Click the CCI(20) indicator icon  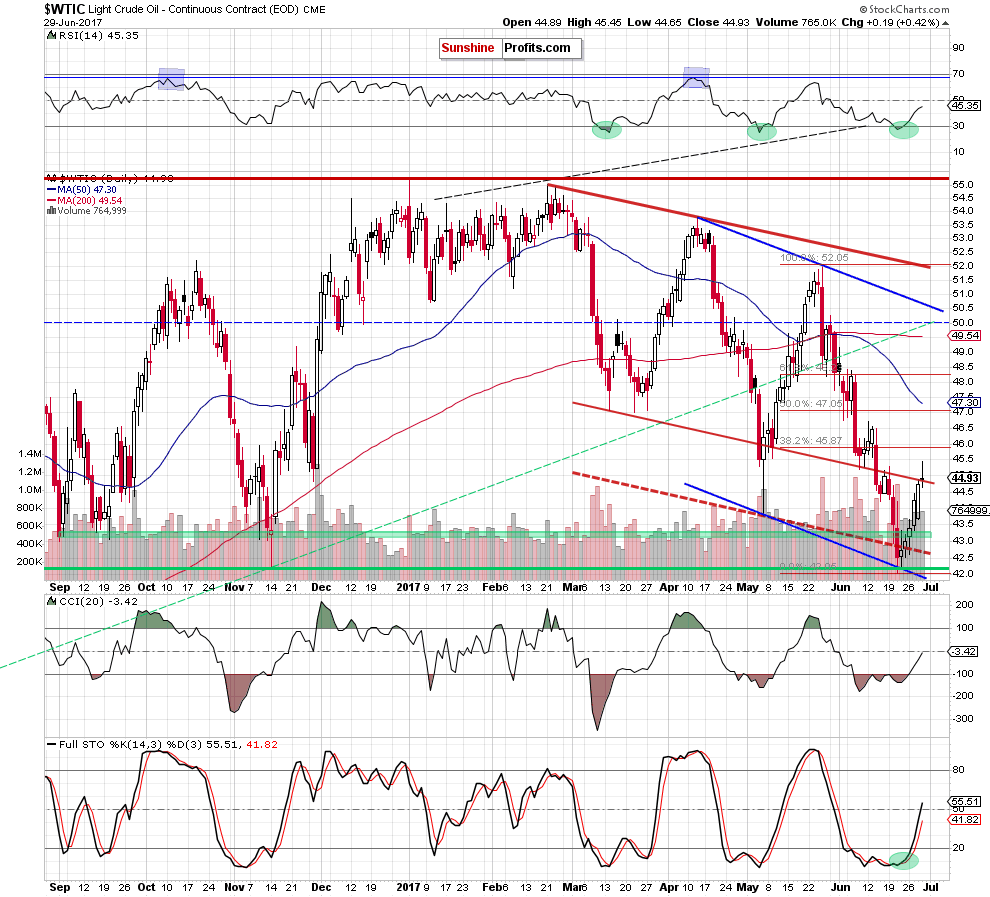(x=52, y=602)
